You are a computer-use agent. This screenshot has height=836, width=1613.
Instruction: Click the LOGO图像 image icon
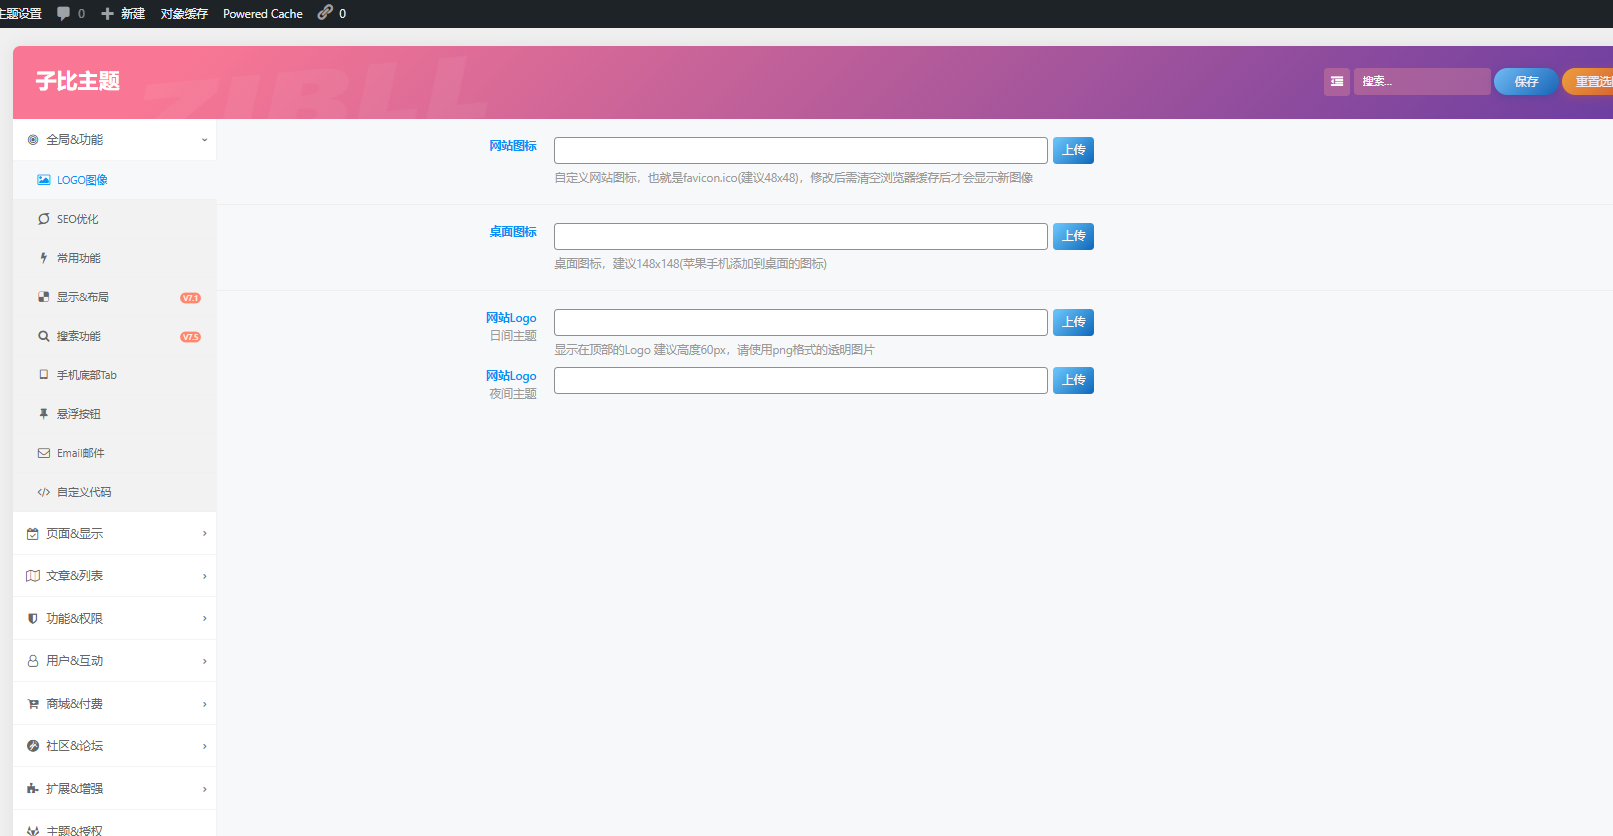44,180
